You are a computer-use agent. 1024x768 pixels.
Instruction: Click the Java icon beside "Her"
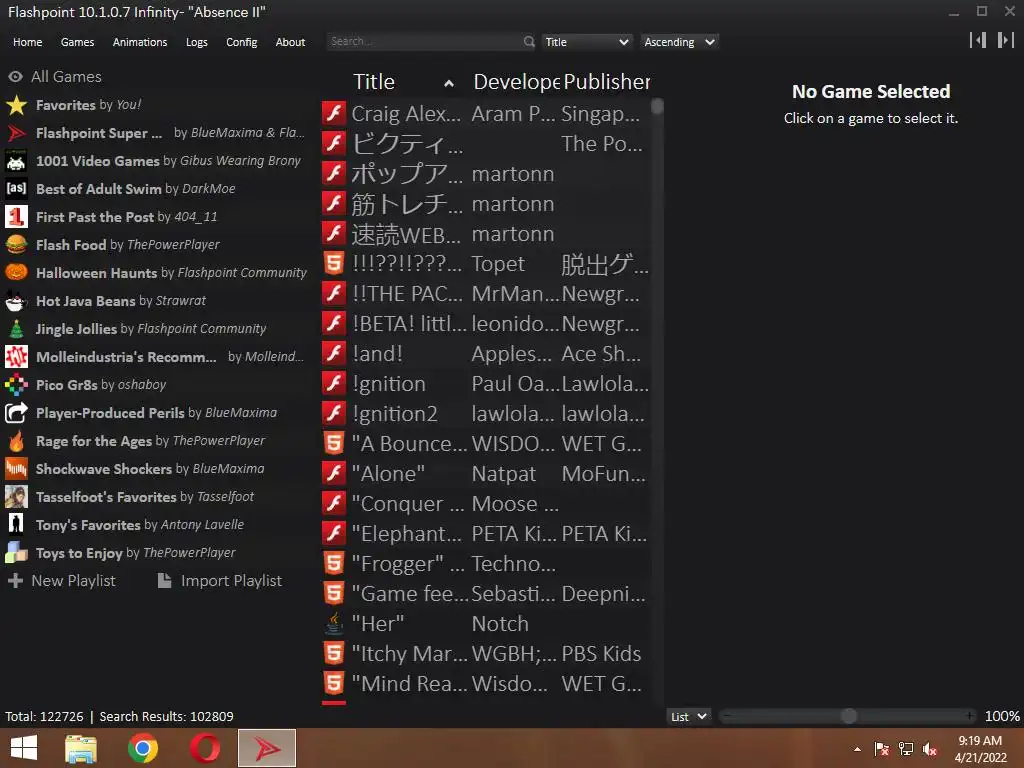(334, 624)
